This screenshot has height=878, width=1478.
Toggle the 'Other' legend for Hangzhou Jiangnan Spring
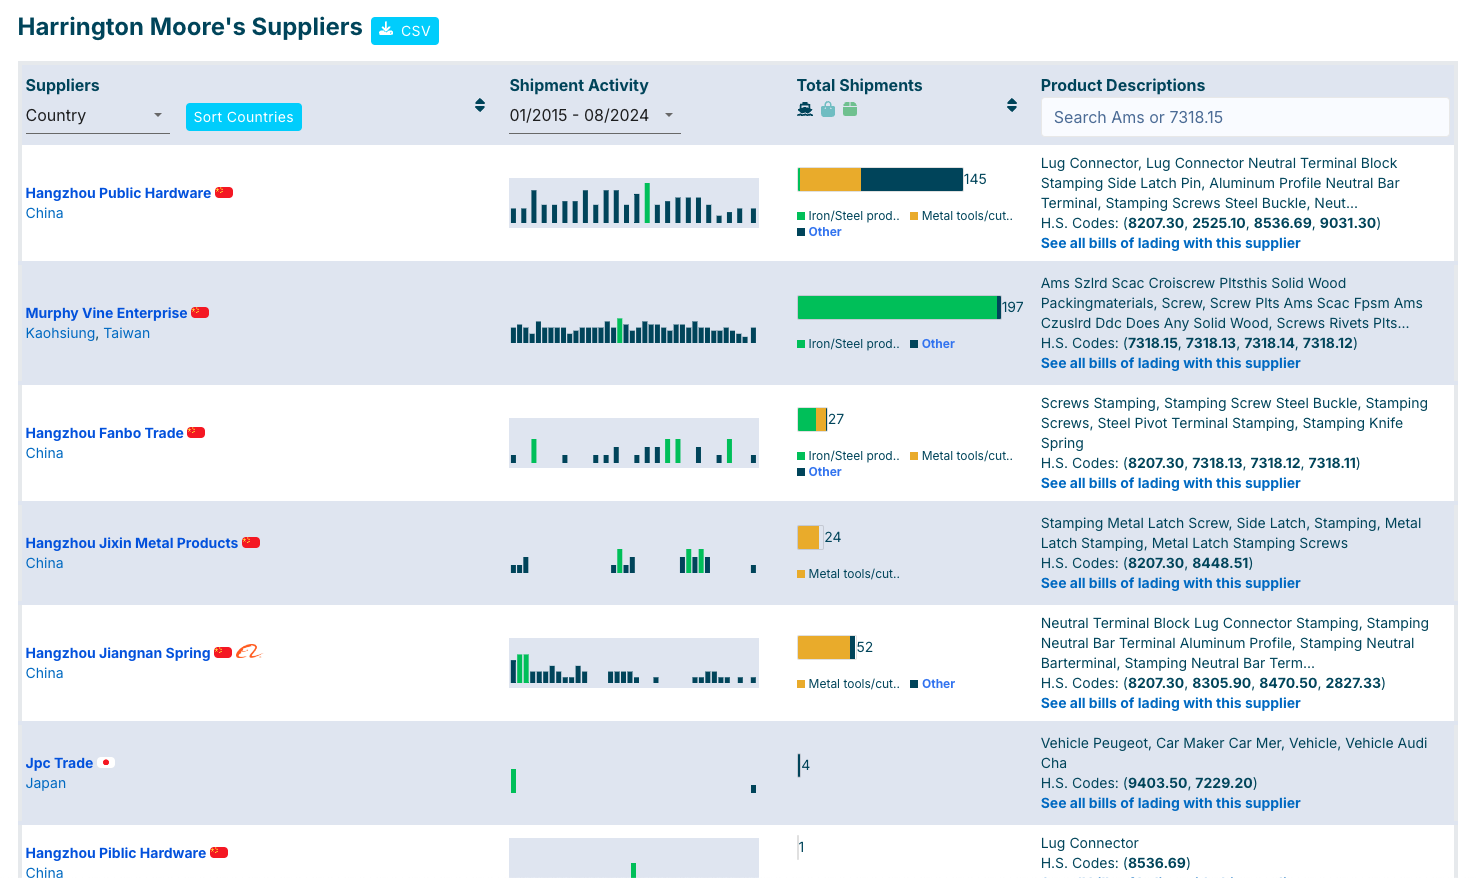coord(937,684)
